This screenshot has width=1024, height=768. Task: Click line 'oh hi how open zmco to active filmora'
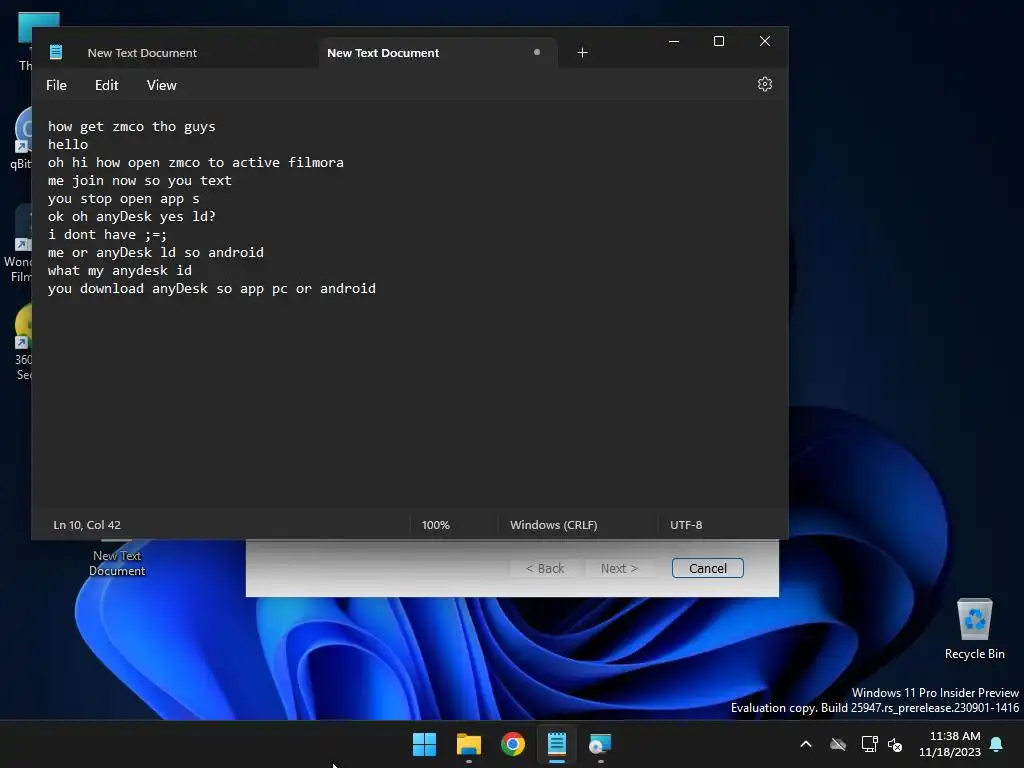click(x=195, y=163)
